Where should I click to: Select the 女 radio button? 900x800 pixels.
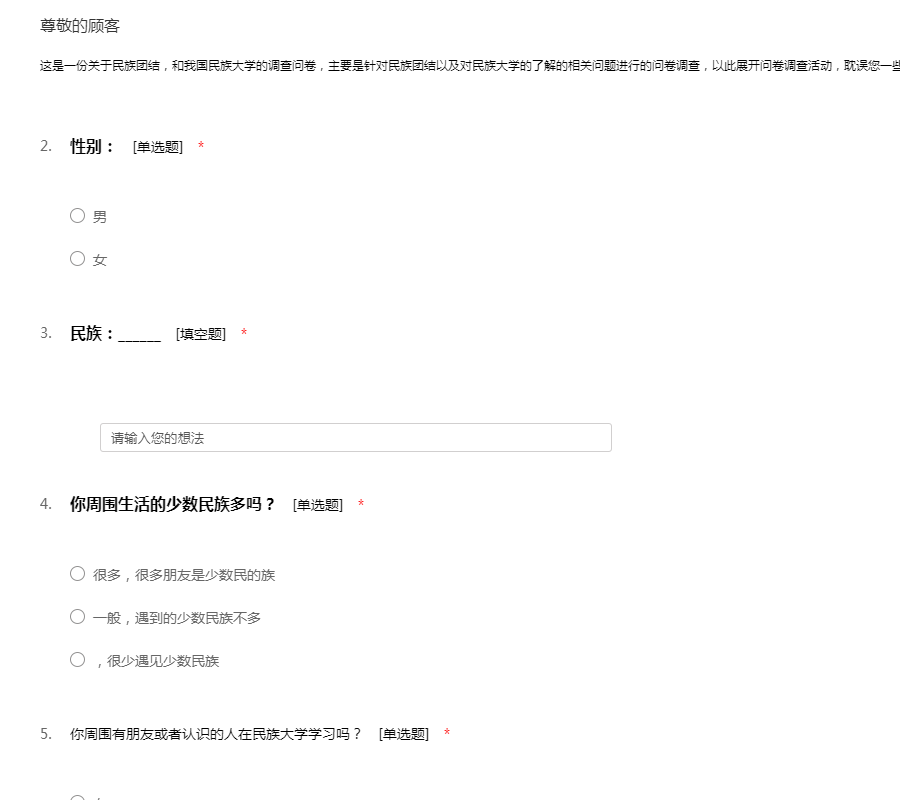pos(77,258)
